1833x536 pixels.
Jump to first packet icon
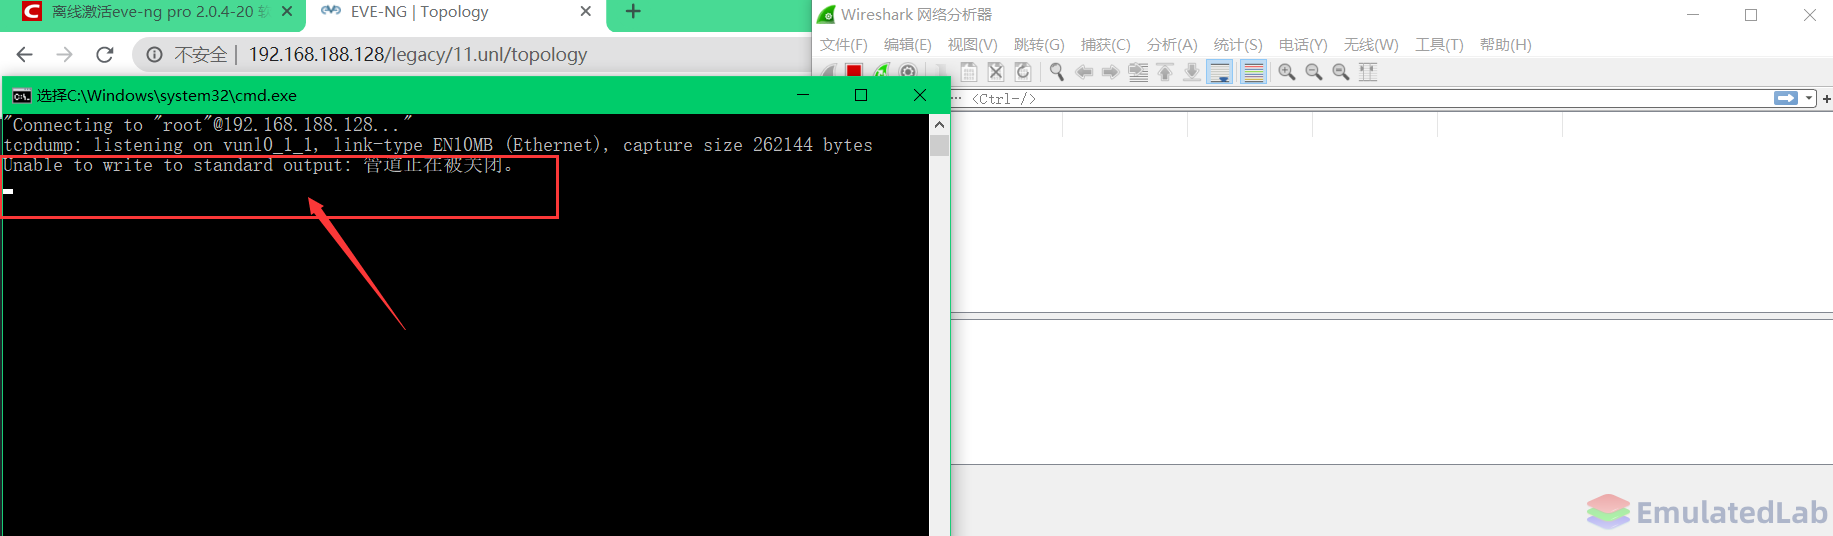[1165, 72]
